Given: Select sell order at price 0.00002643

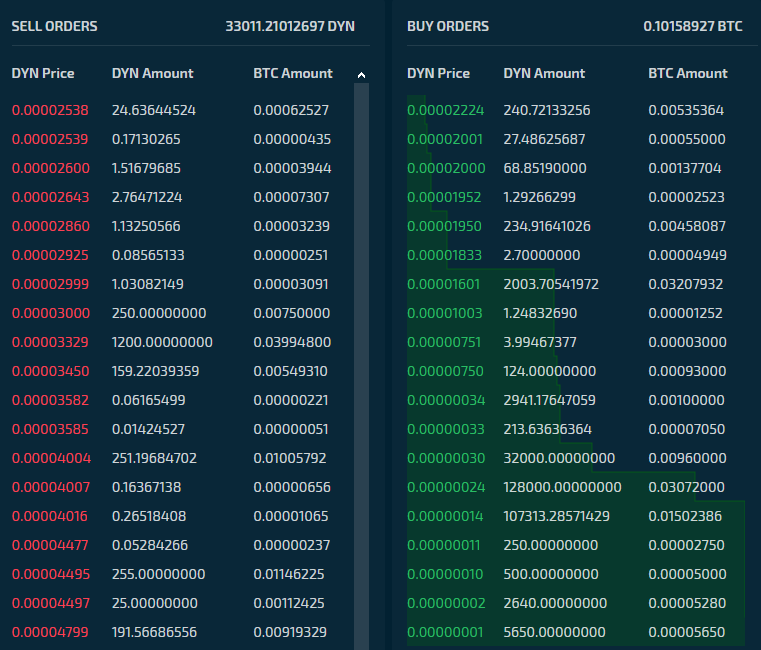Looking at the screenshot, I should pyautogui.click(x=182, y=197).
